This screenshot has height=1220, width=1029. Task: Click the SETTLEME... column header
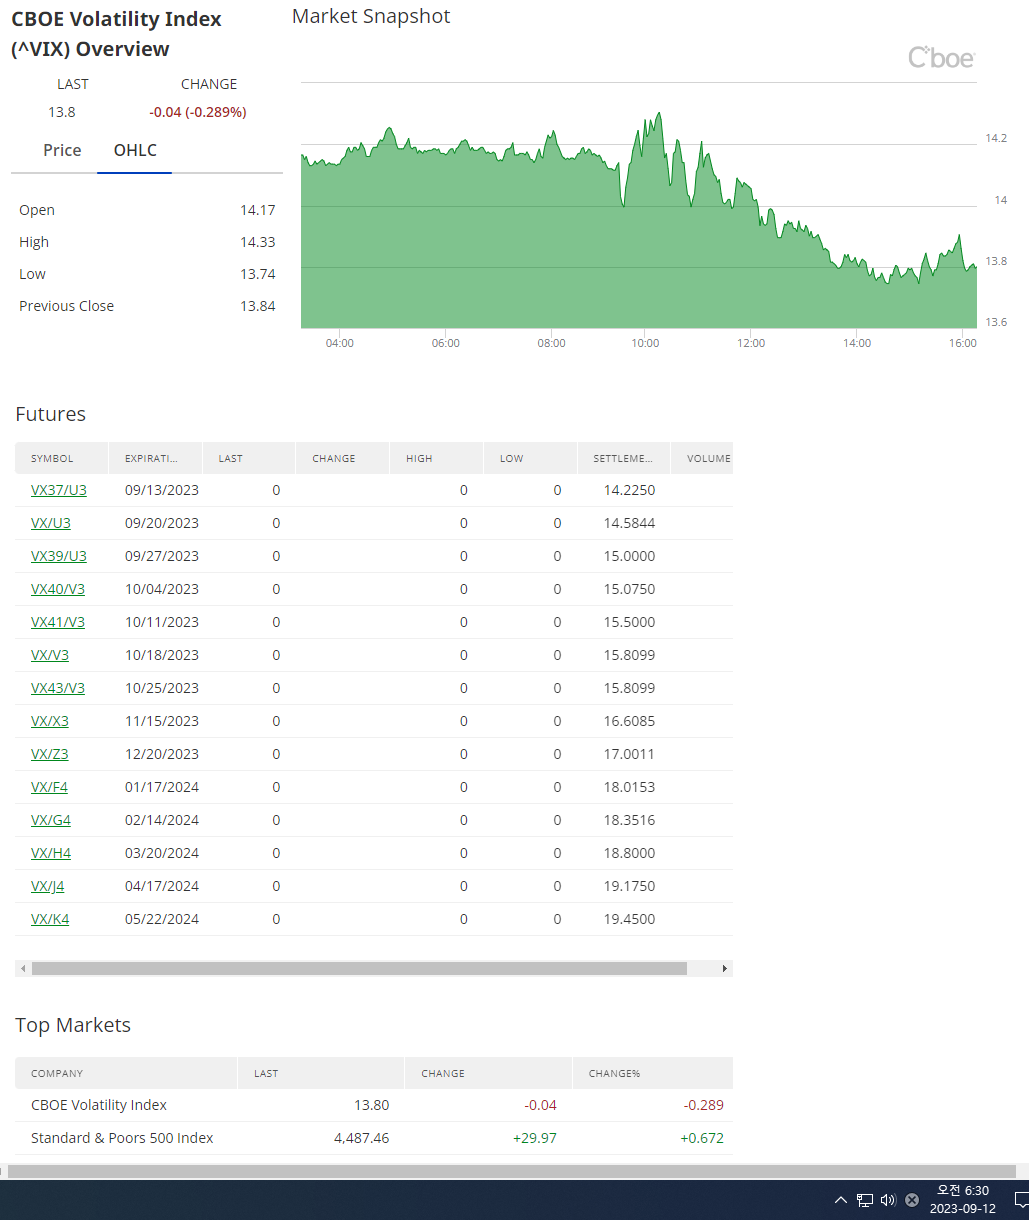624,458
